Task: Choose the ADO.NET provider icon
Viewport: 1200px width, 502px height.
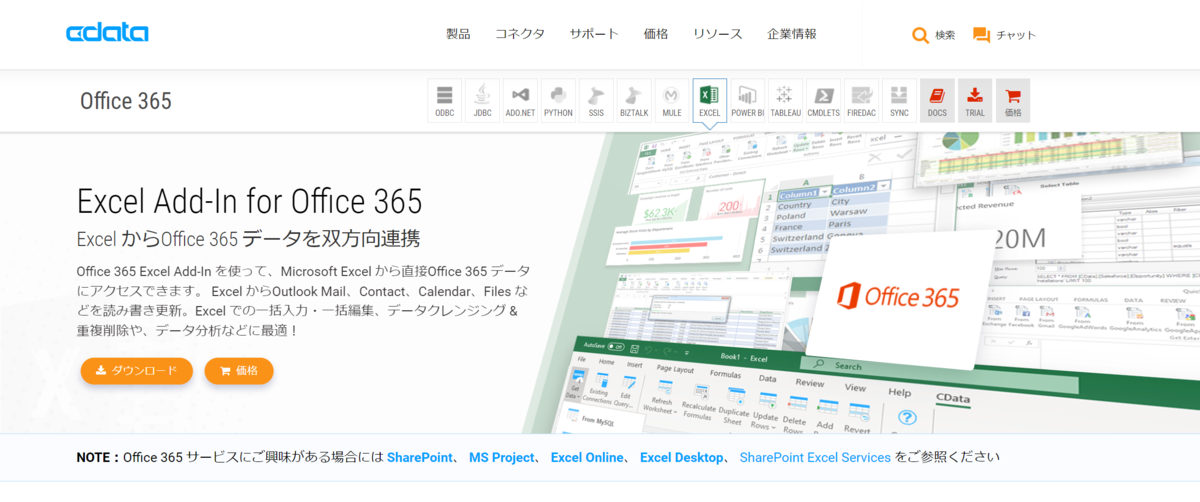Action: tap(520, 101)
